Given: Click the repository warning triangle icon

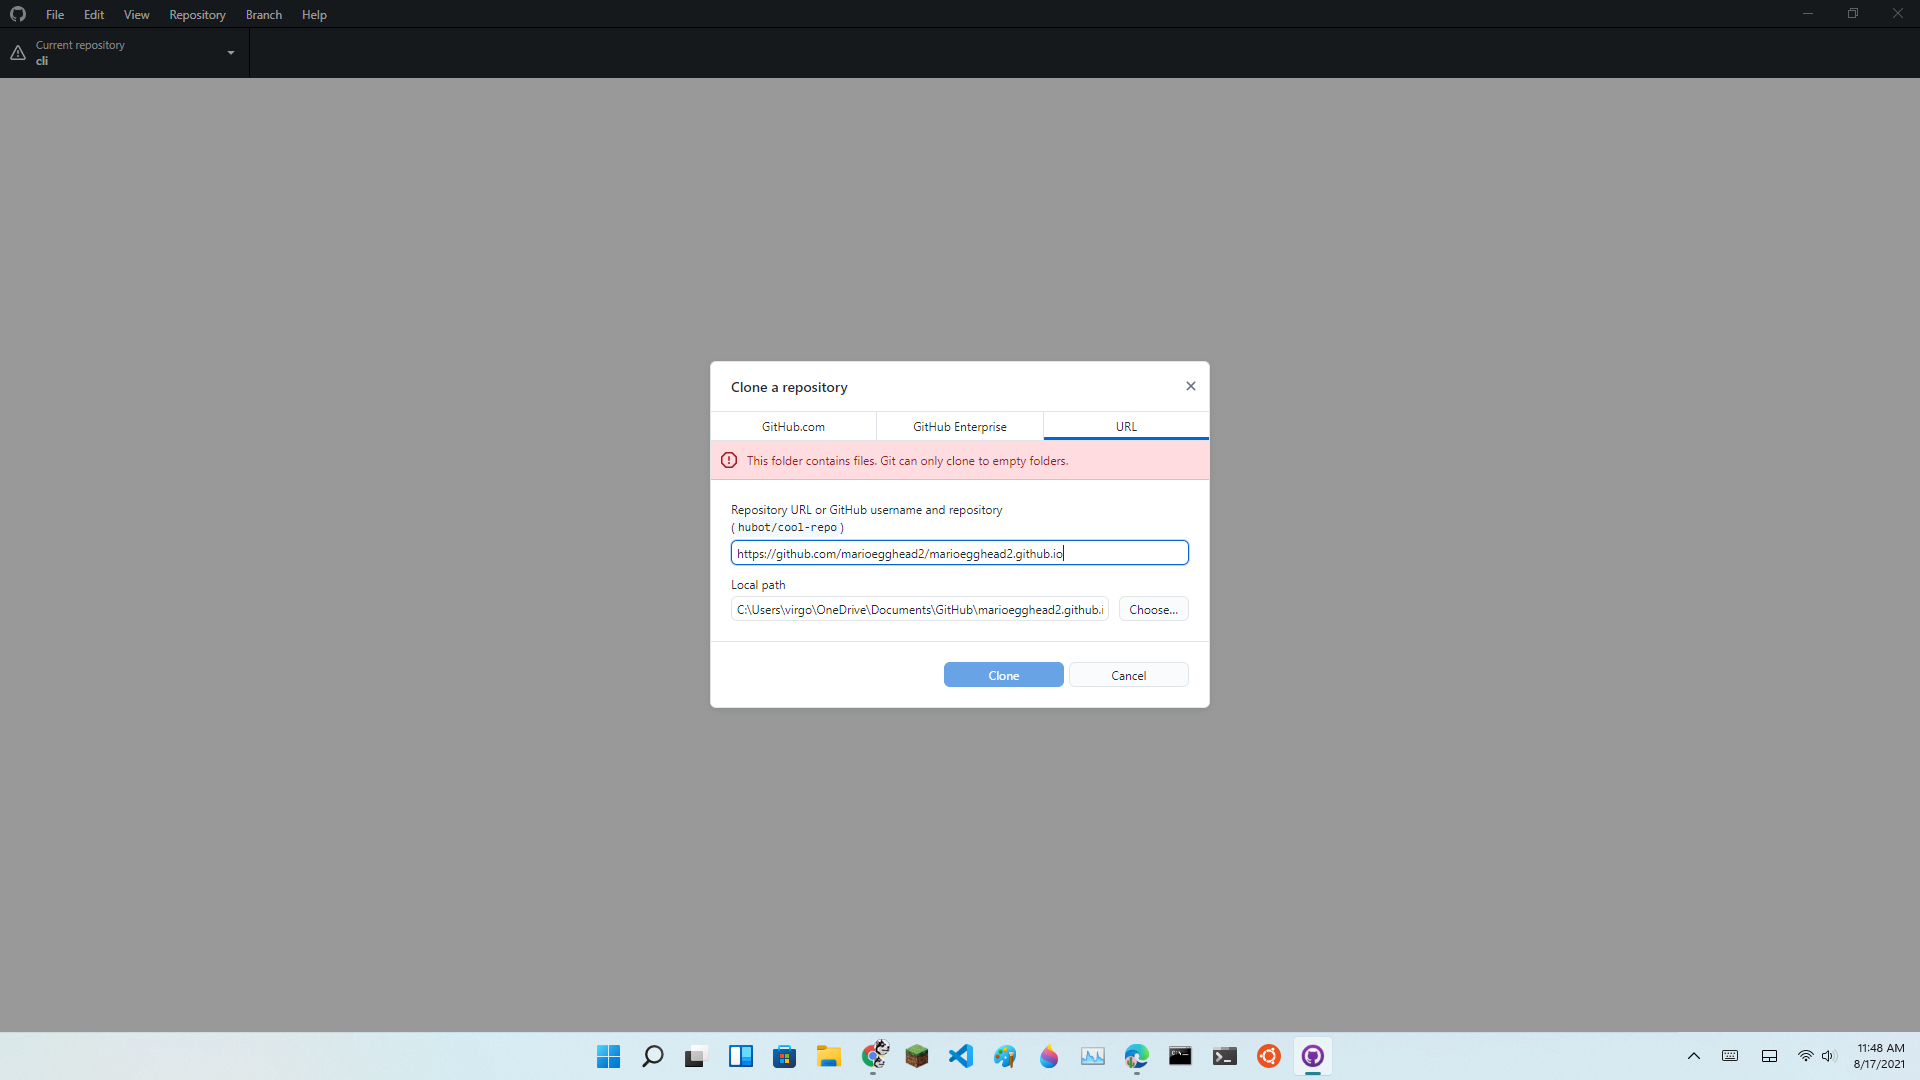Looking at the screenshot, I should tap(18, 53).
